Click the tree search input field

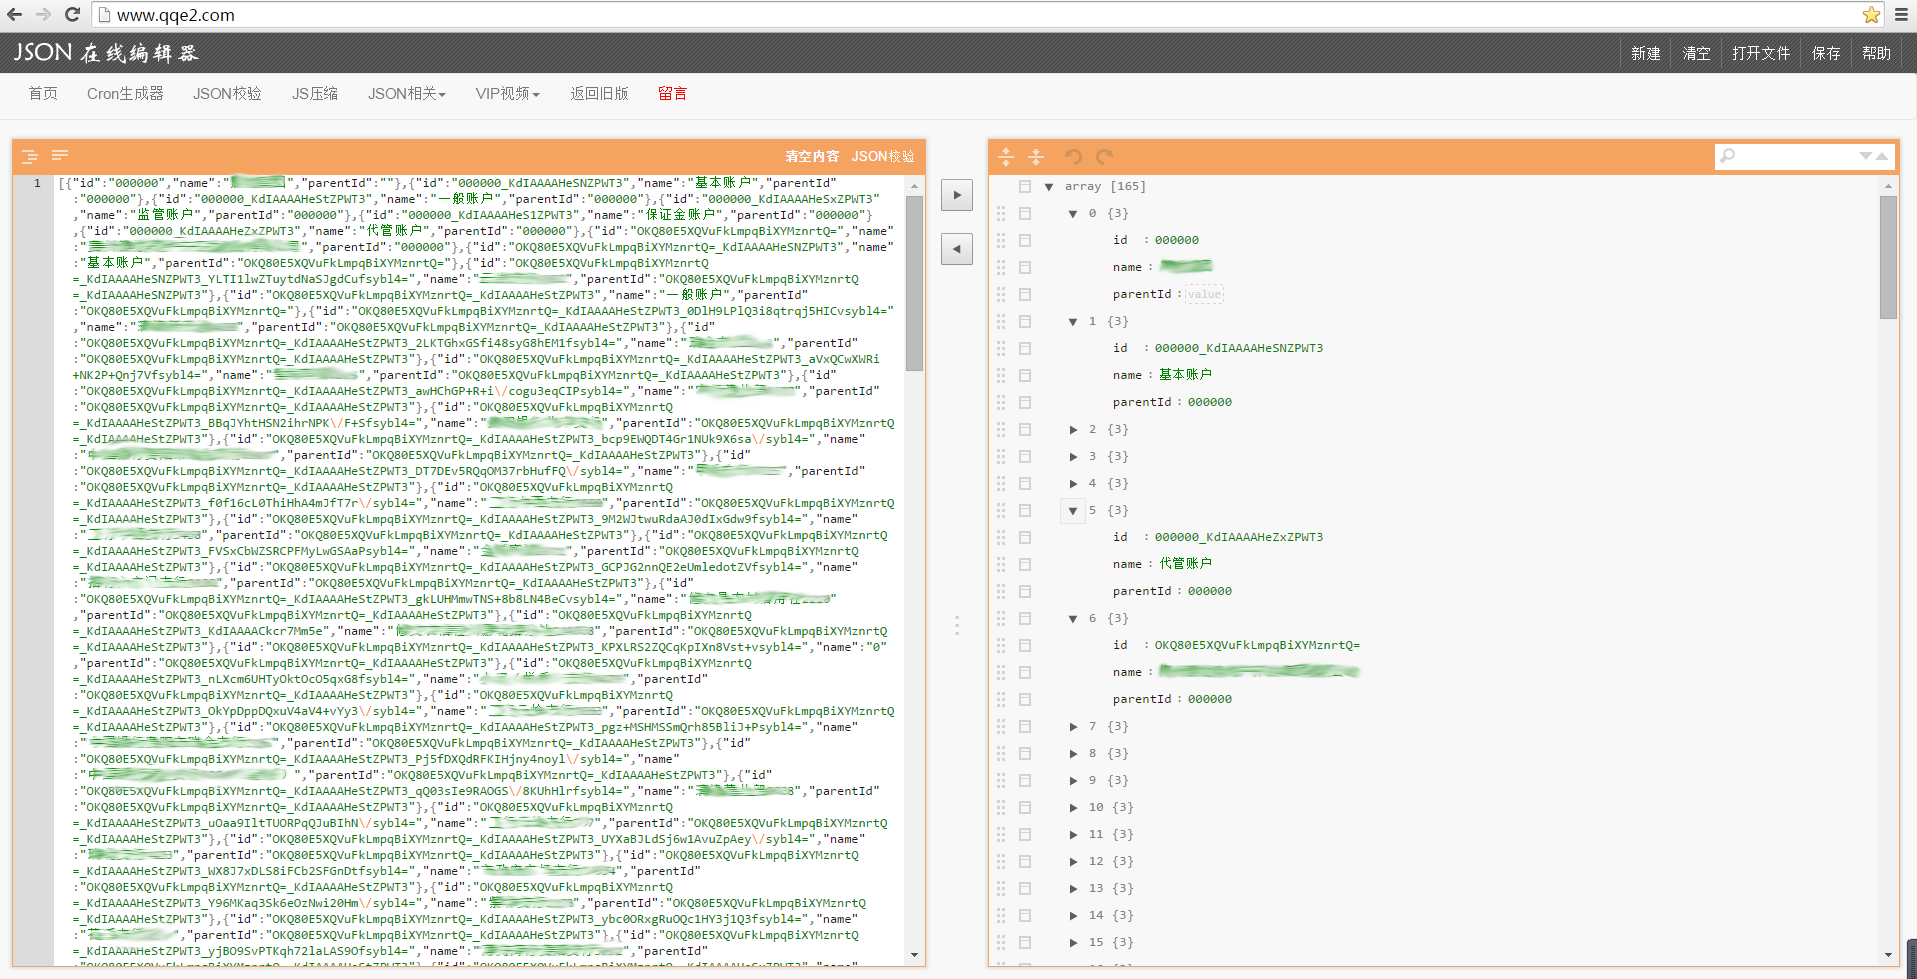pyautogui.click(x=1794, y=156)
